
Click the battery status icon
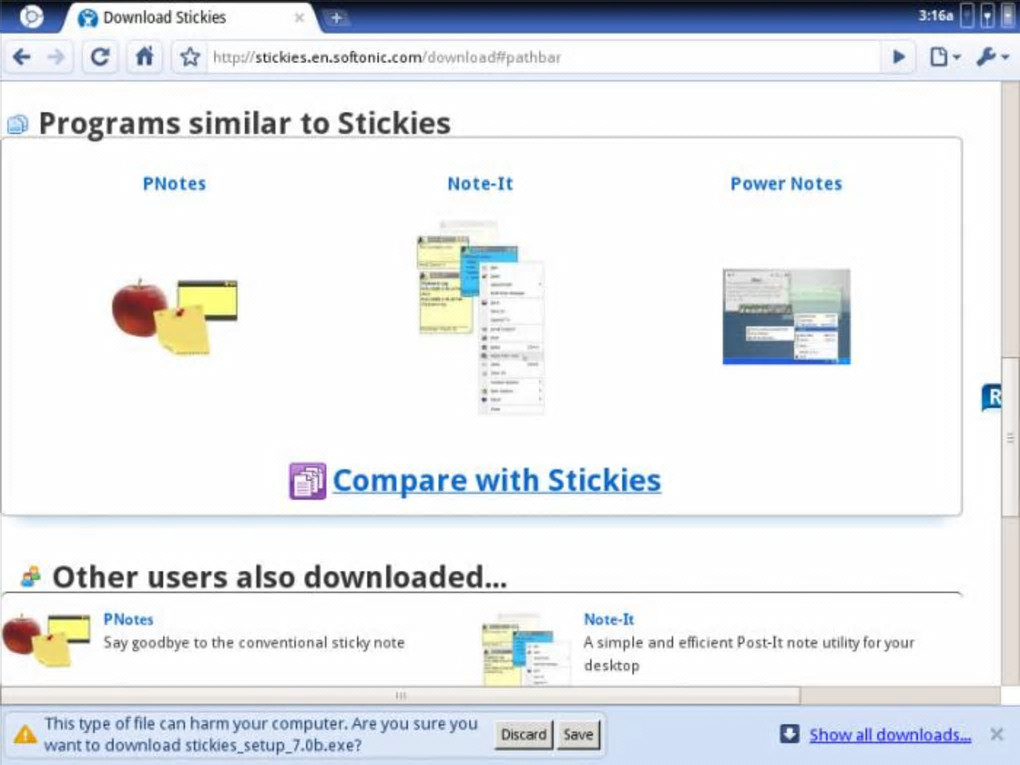point(1008,16)
